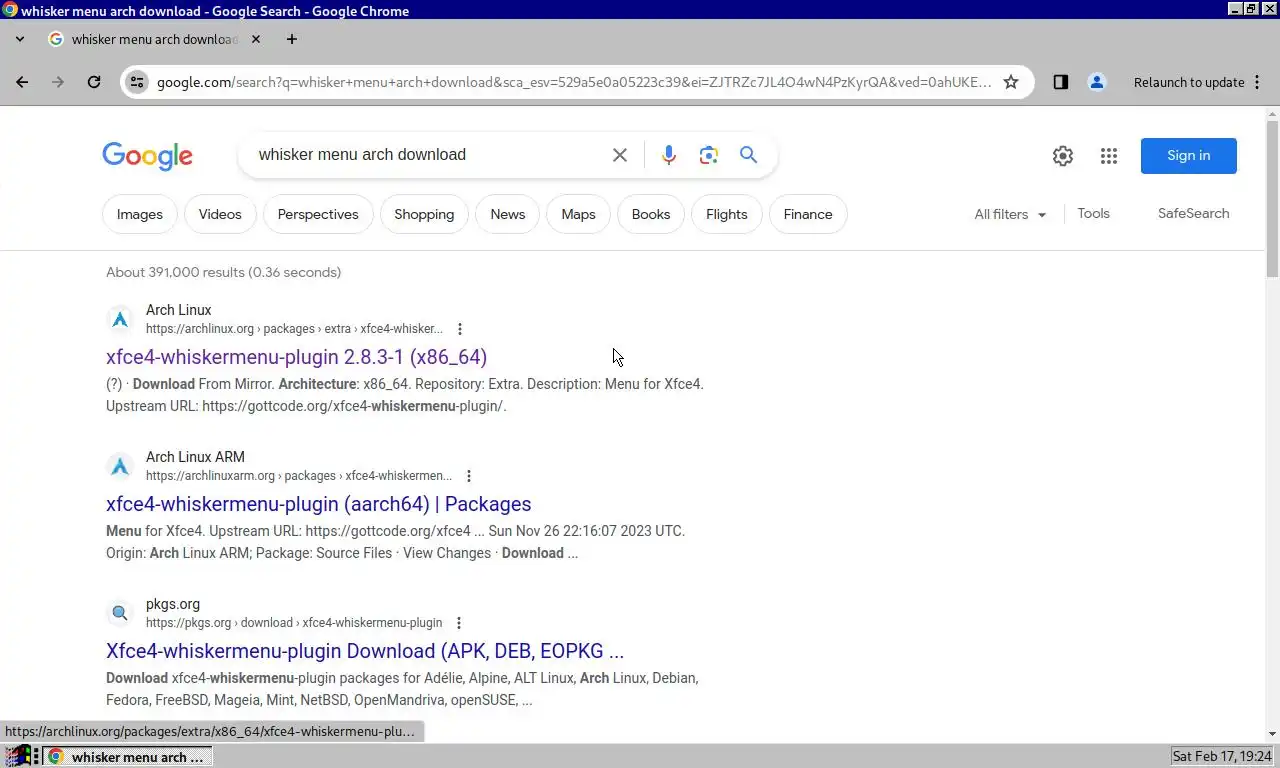Click the Arch Linux site favicon
The height and width of the screenshot is (768, 1280).
120,319
